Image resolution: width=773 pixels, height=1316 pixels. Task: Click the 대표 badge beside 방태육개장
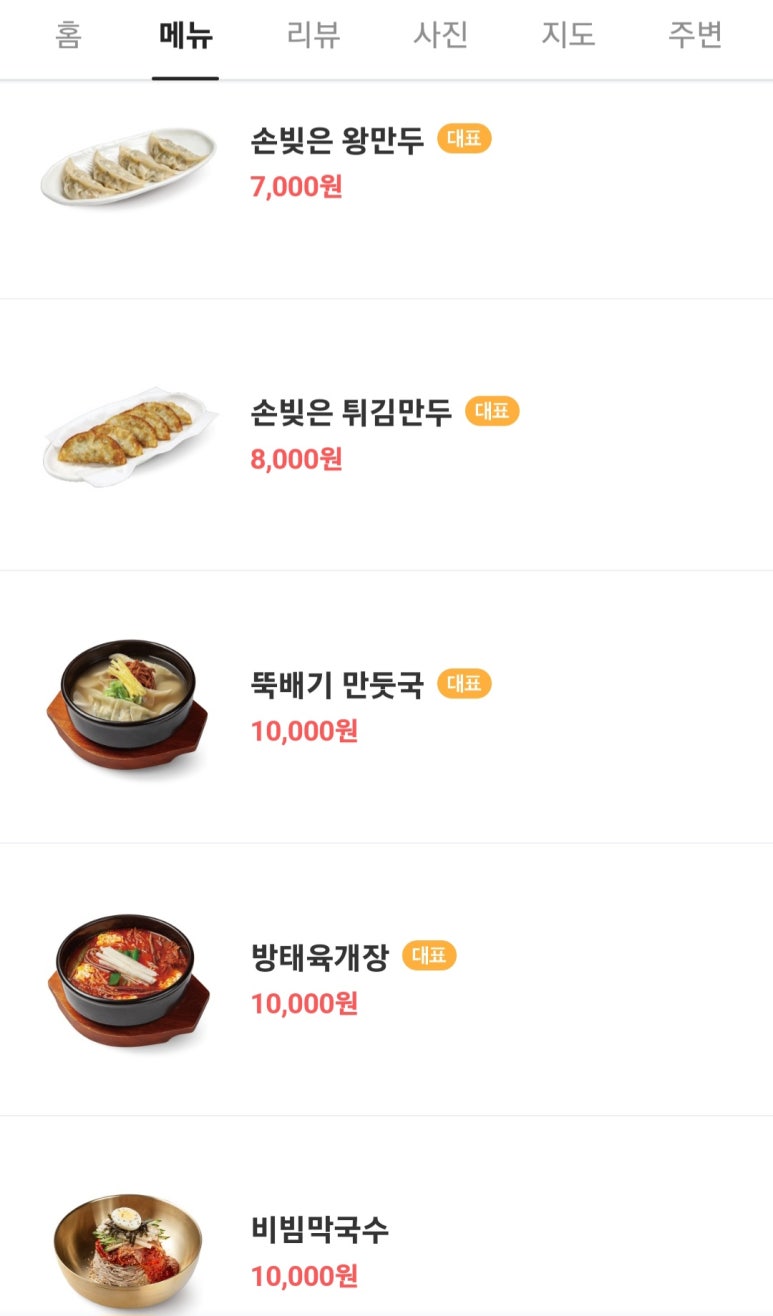pos(429,956)
